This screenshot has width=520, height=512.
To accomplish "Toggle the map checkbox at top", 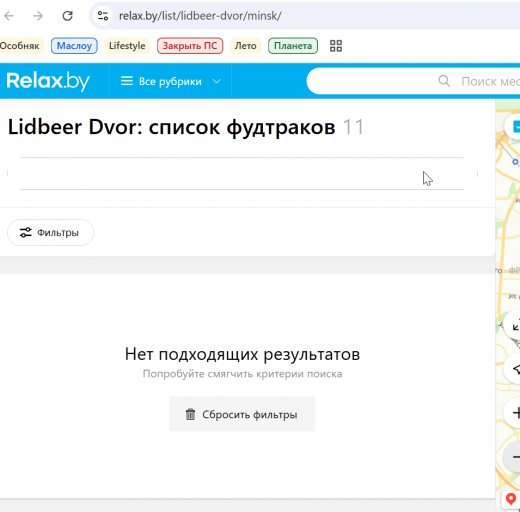I will [x=516, y=127].
